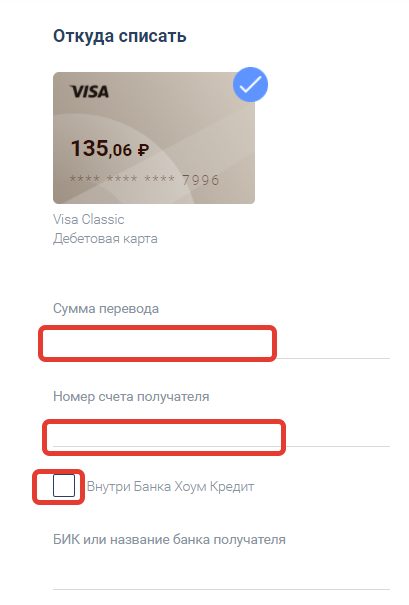Click the "Номер счета получателя" label
The width and height of the screenshot is (409, 605).
tap(131, 397)
